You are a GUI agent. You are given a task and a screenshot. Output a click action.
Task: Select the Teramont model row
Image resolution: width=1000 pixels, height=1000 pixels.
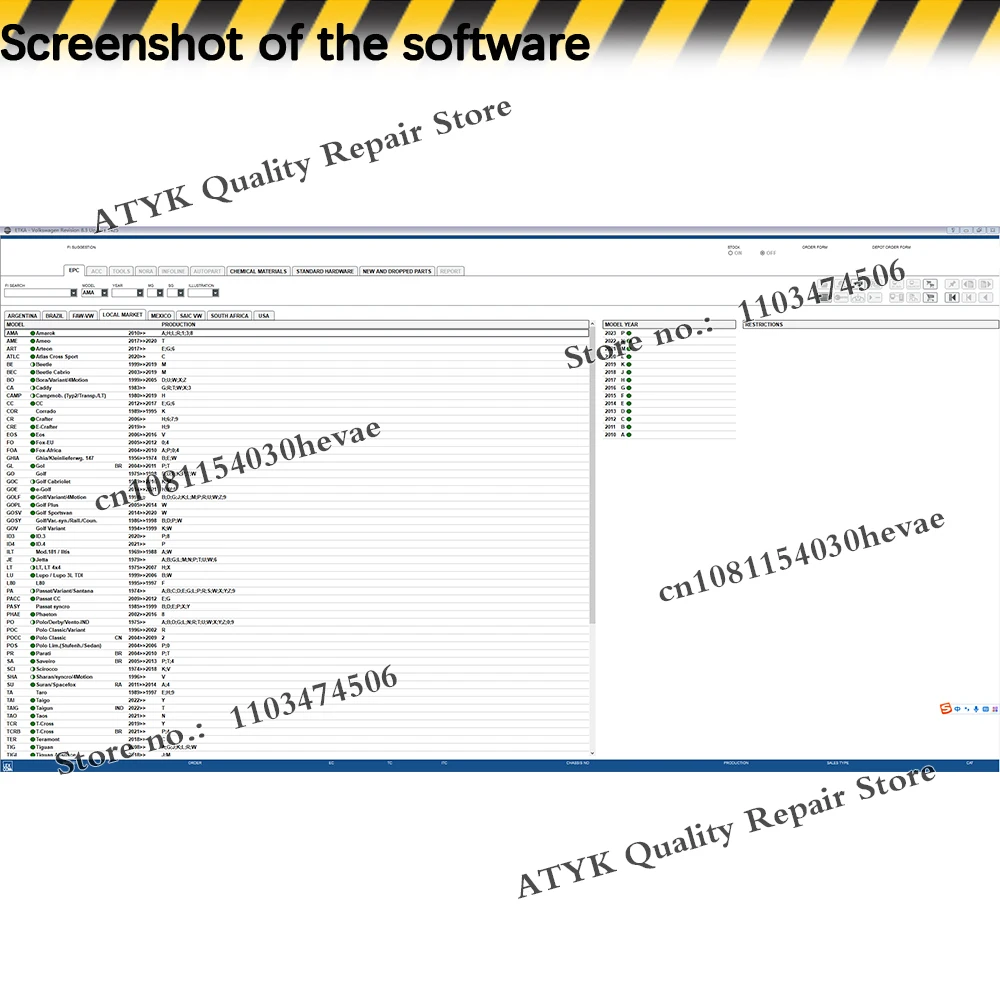(296, 739)
